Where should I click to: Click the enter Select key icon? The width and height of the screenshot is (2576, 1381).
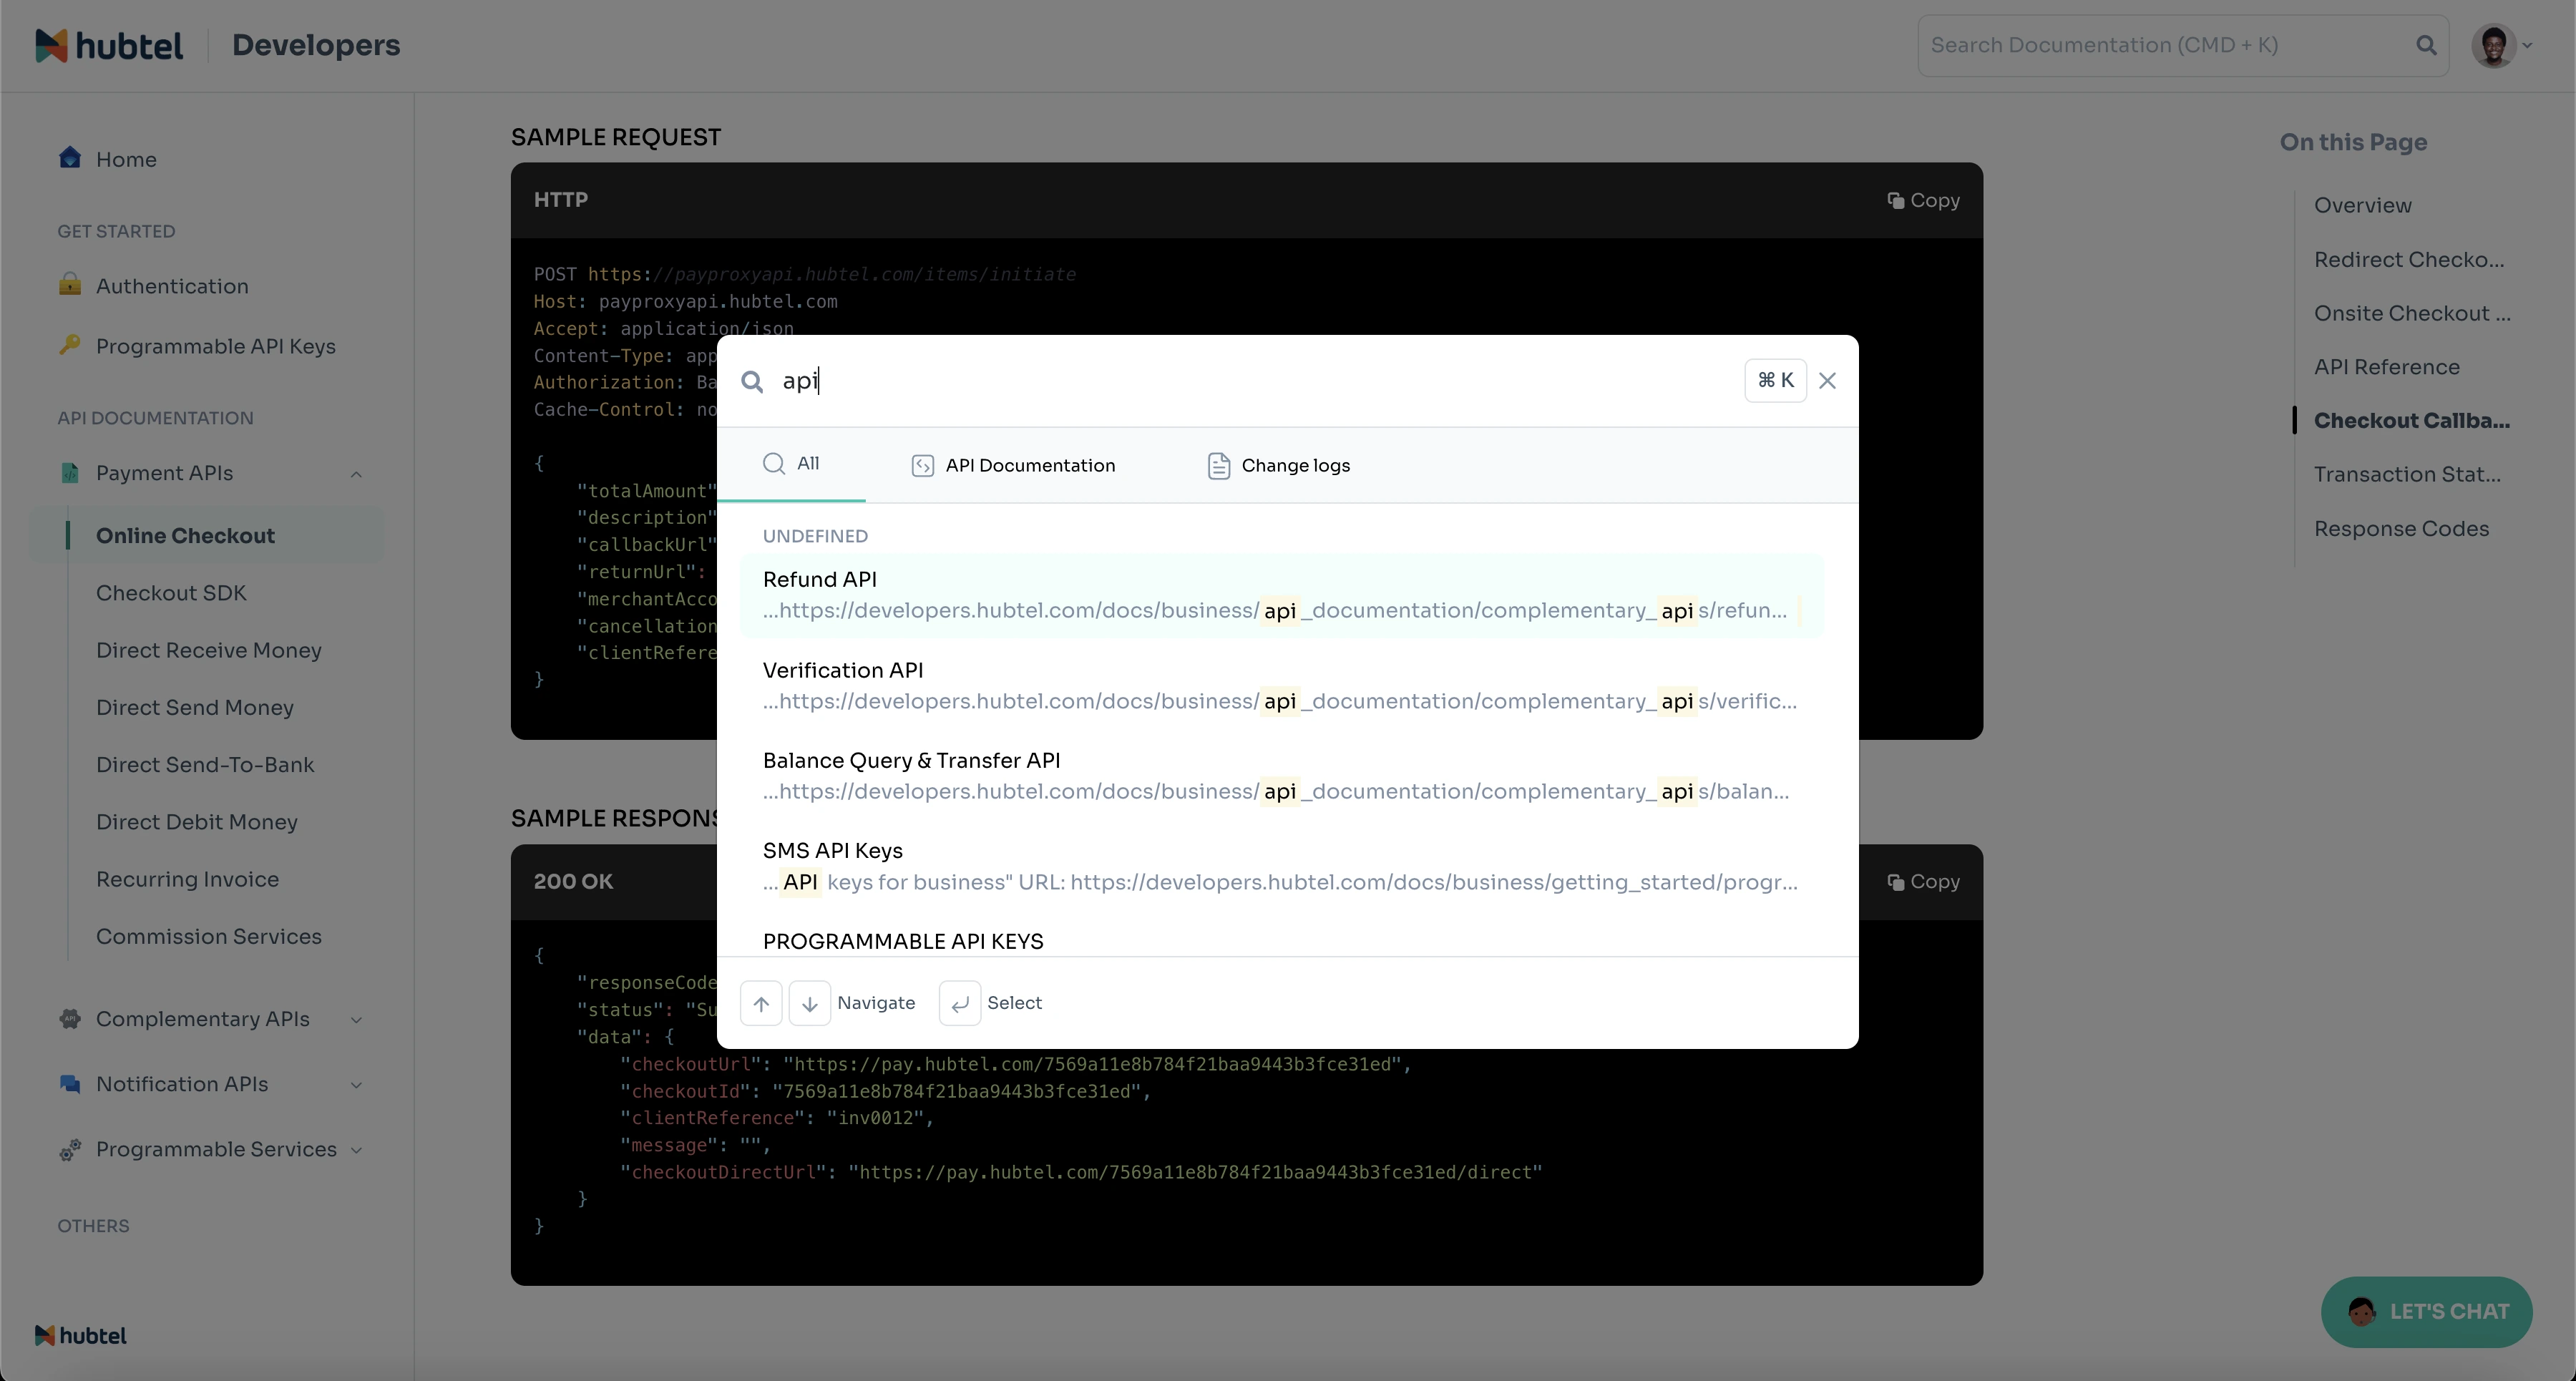tap(960, 1003)
